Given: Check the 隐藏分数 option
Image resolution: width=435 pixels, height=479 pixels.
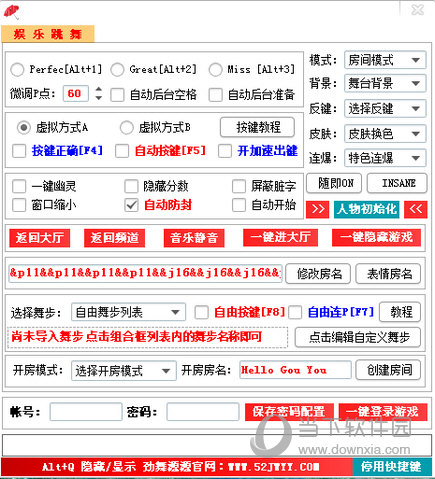Looking at the screenshot, I should (131, 186).
